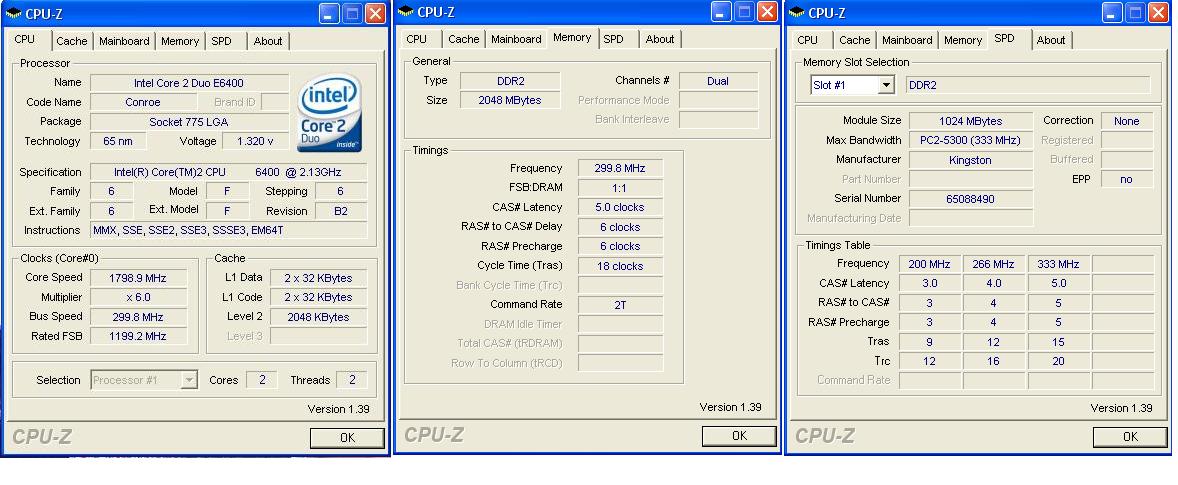Open the About tab in the middle CPU-Z window
1178x485 pixels.
click(x=660, y=39)
